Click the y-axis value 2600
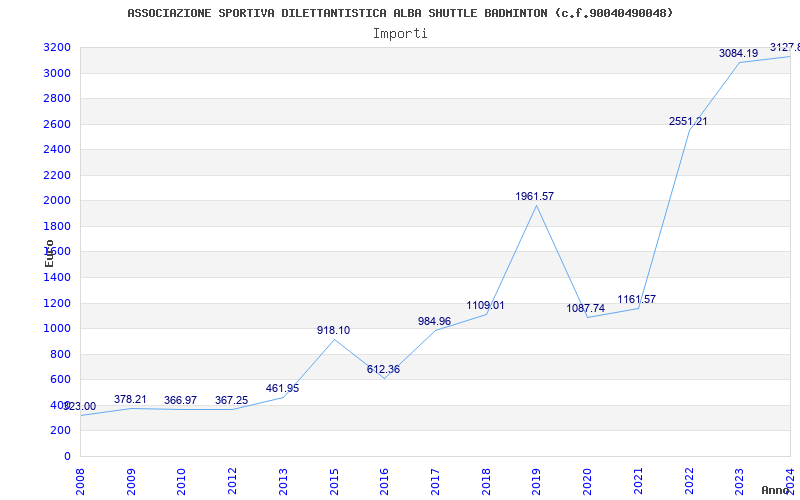 (x=57, y=124)
